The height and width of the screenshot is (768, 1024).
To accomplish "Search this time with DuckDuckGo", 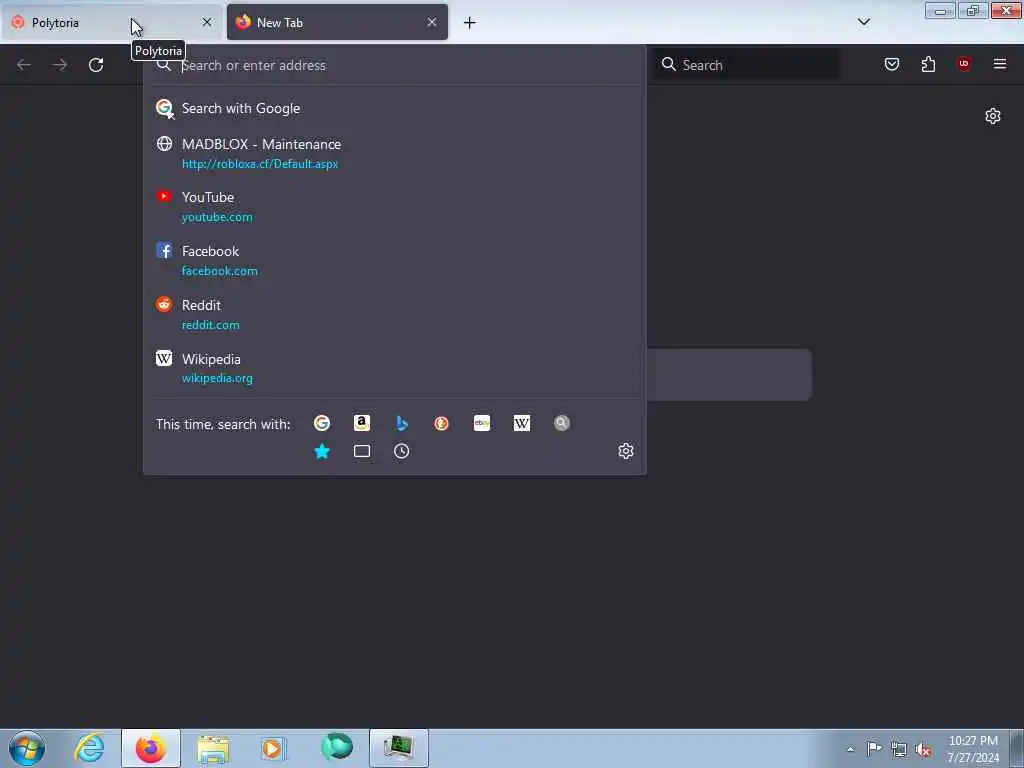I will [x=441, y=423].
